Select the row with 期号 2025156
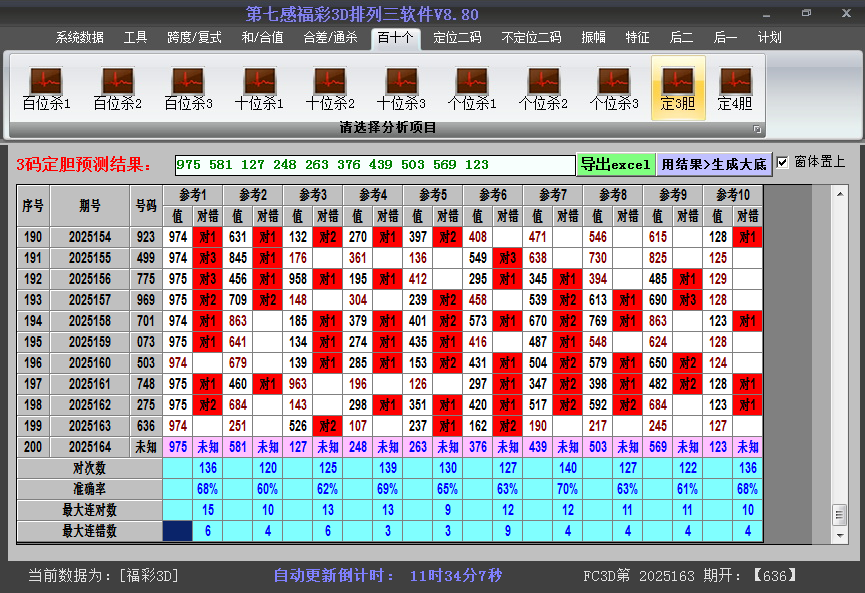 point(389,279)
